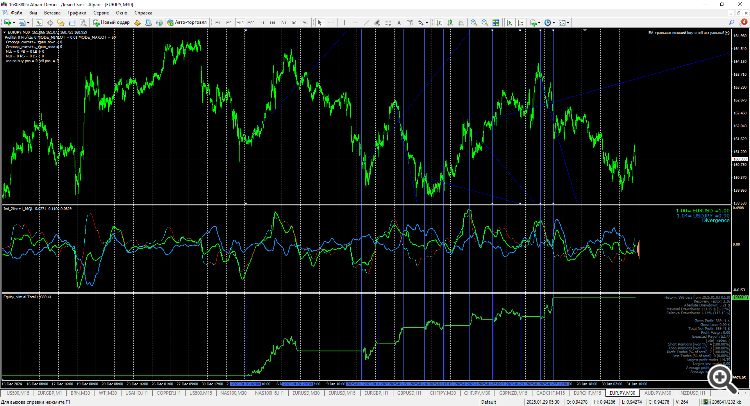Image resolution: width=750 pixels, height=406 pixels.
Task: Expand the Templates dropdown arrow
Action: click(x=568, y=22)
